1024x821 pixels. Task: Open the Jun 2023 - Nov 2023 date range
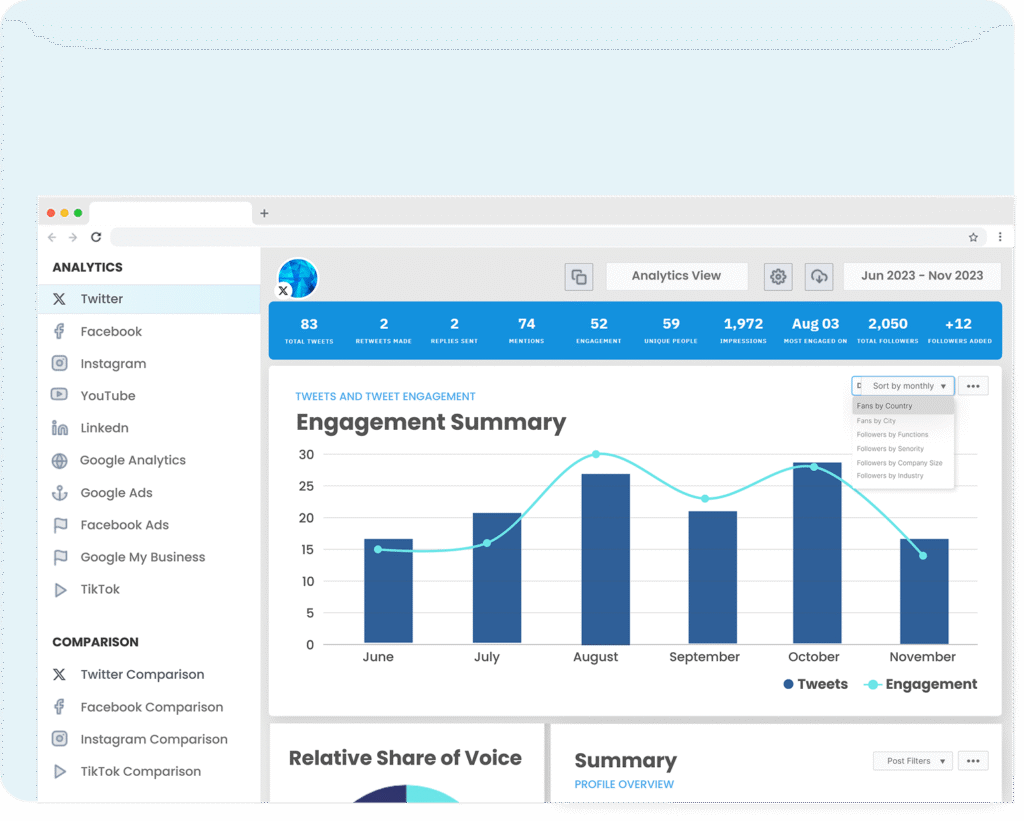pos(922,276)
